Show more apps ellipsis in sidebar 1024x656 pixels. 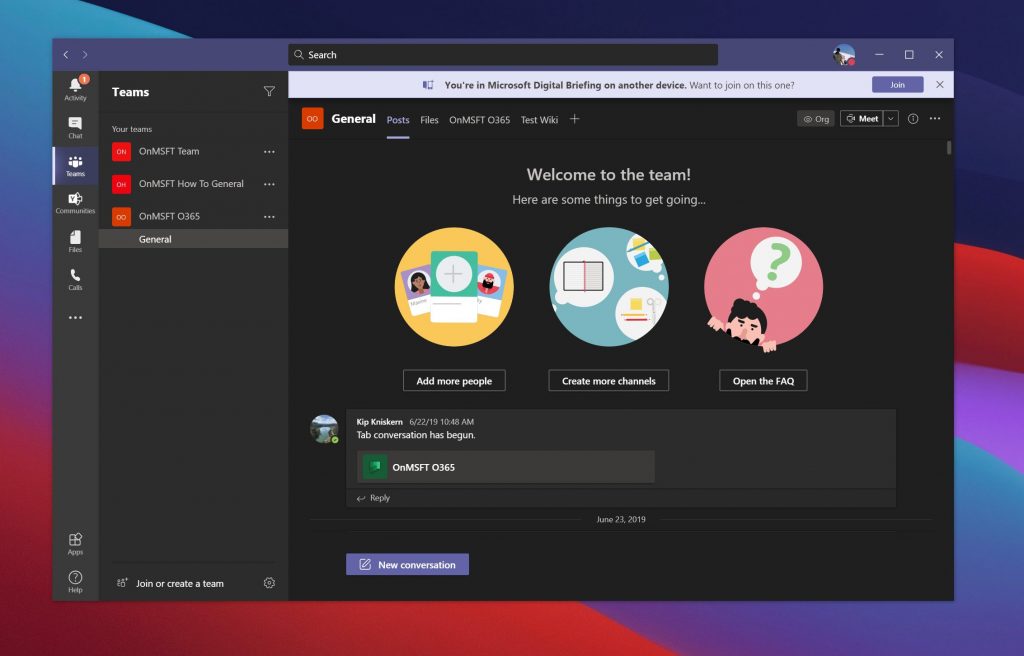[x=75, y=318]
